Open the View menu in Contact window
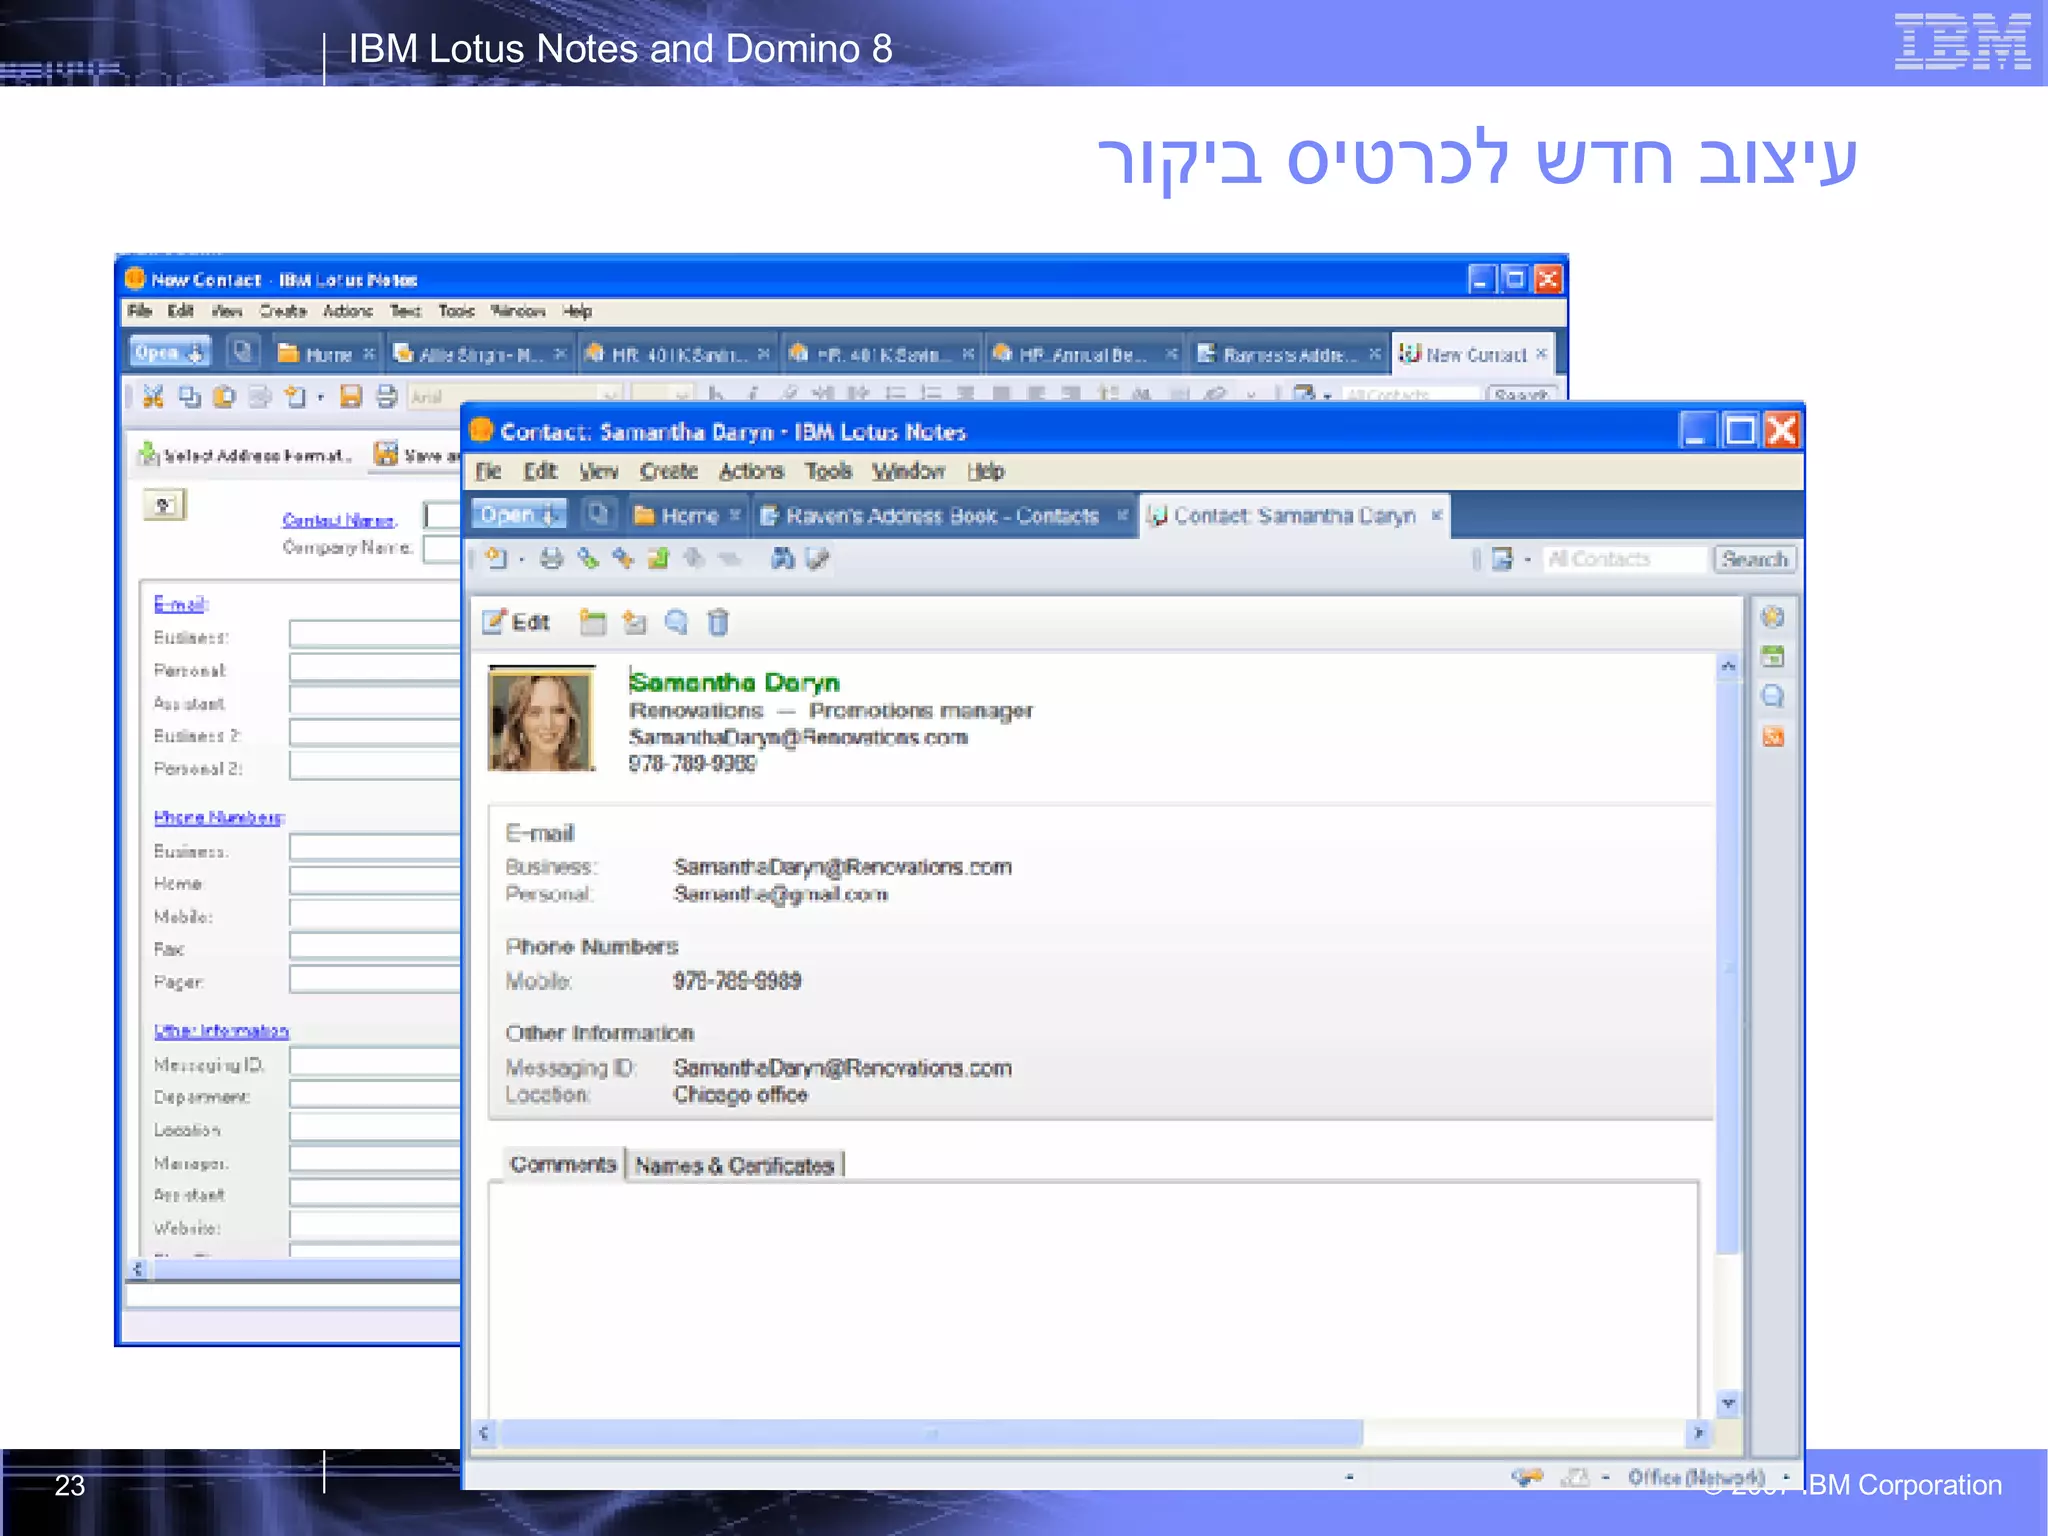Image resolution: width=2048 pixels, height=1536 pixels. pos(598,471)
